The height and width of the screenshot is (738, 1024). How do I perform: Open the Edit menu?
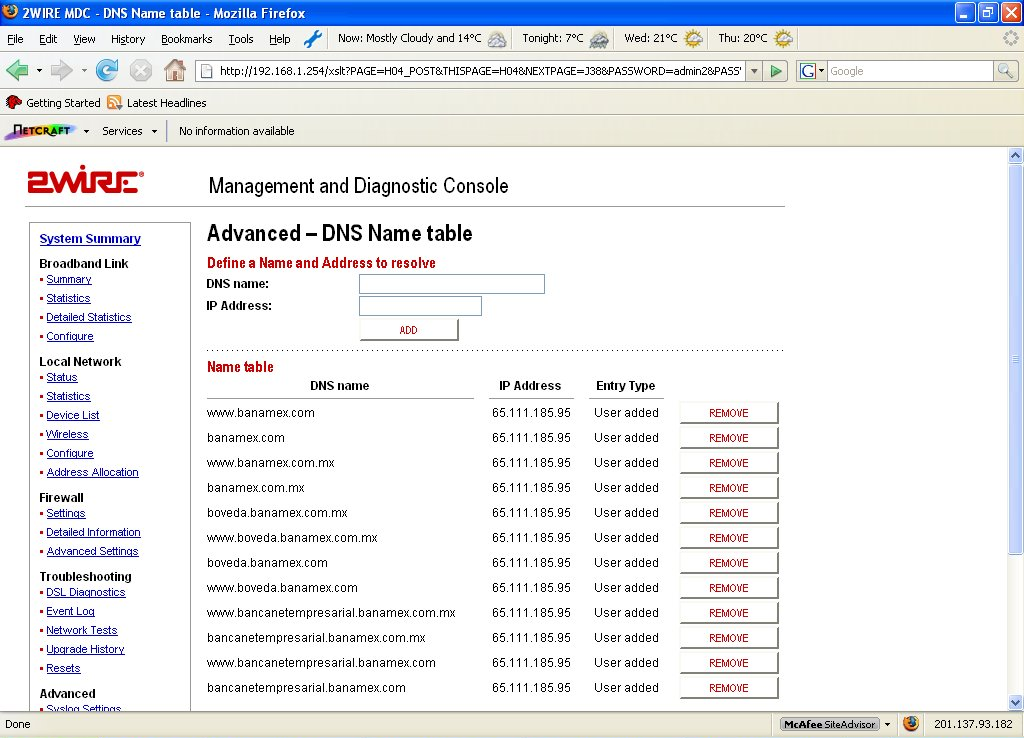tap(48, 39)
